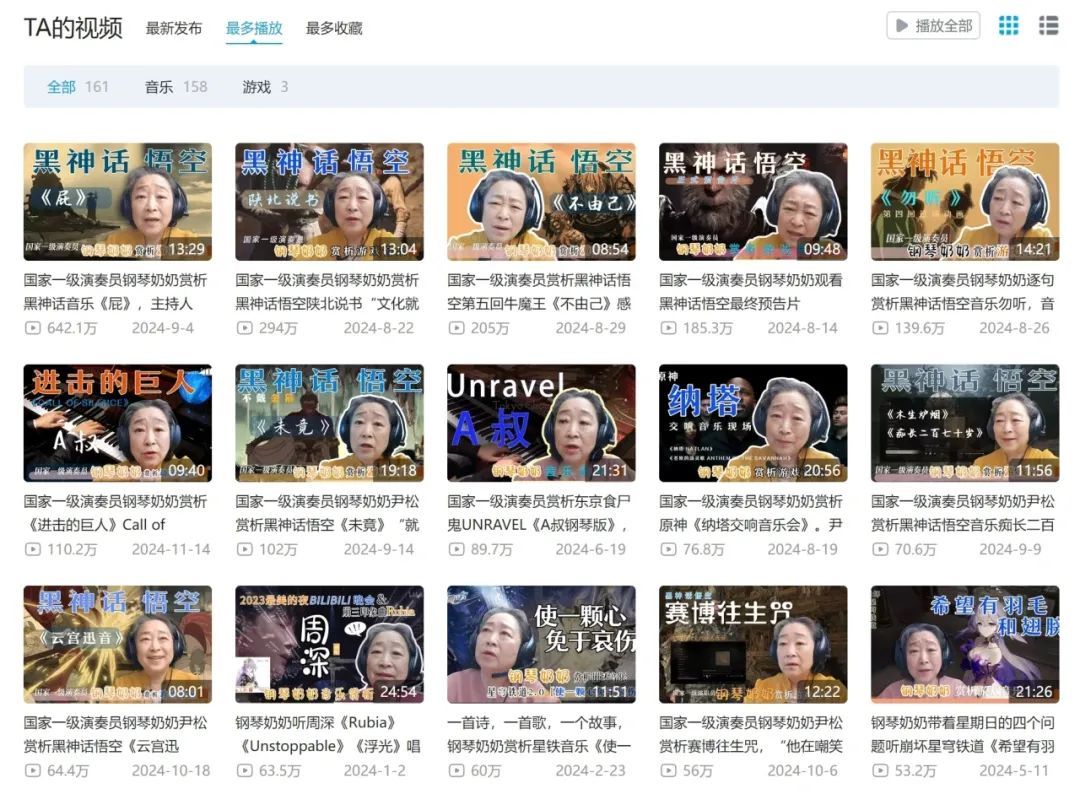The width and height of the screenshot is (1080, 794).
Task: Click play count icon beside 642.1万
Action: (x=32, y=328)
